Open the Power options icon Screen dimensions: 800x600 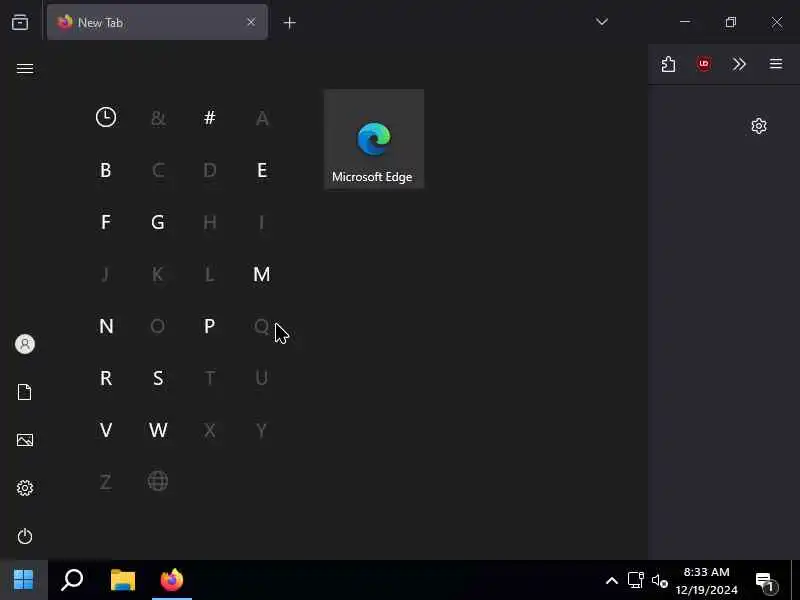coord(25,536)
